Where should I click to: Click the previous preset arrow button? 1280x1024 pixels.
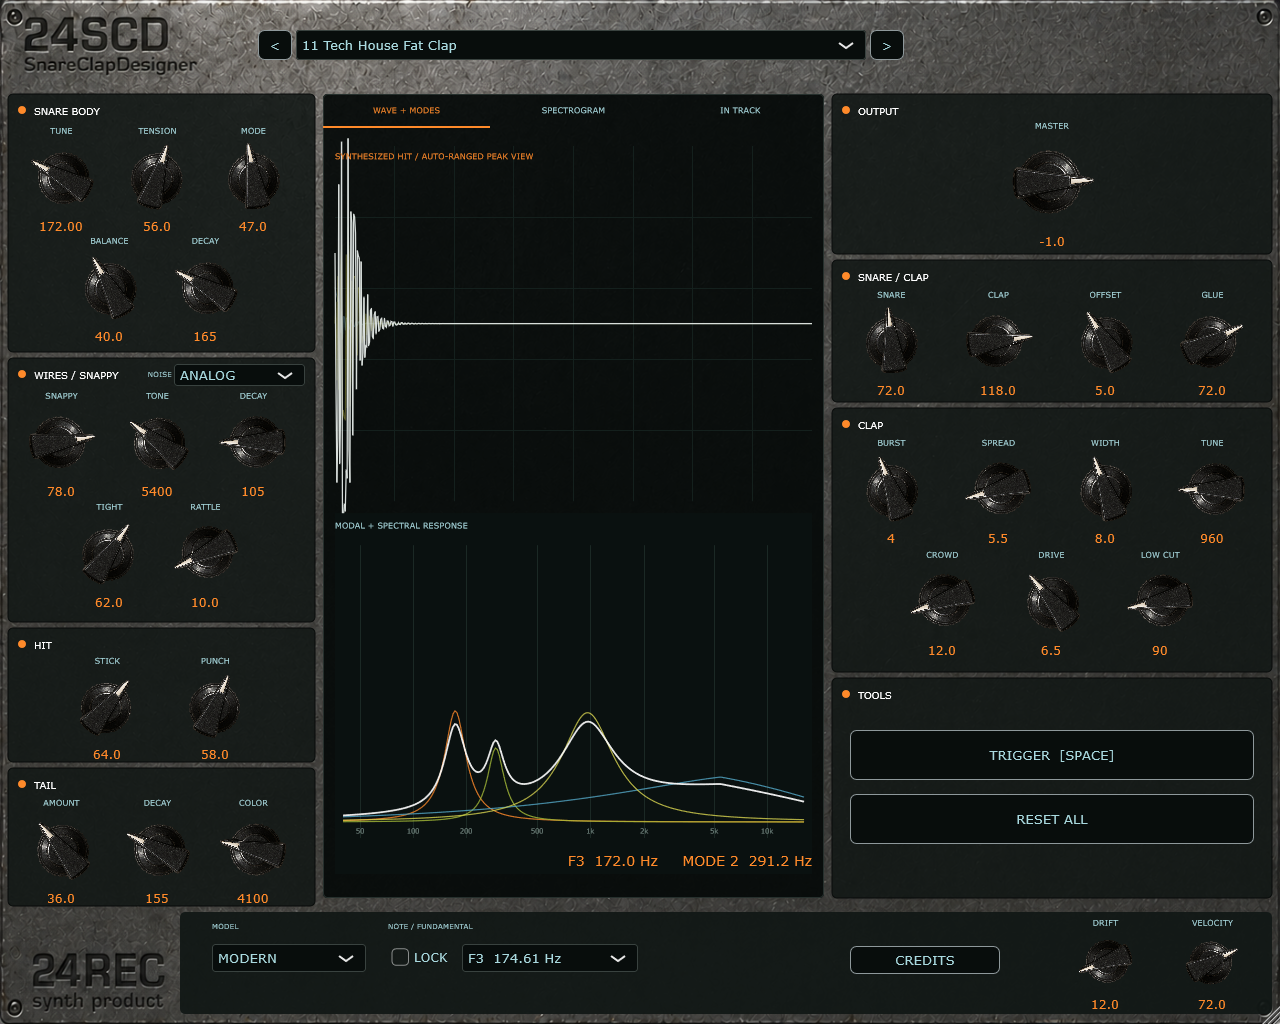[275, 45]
